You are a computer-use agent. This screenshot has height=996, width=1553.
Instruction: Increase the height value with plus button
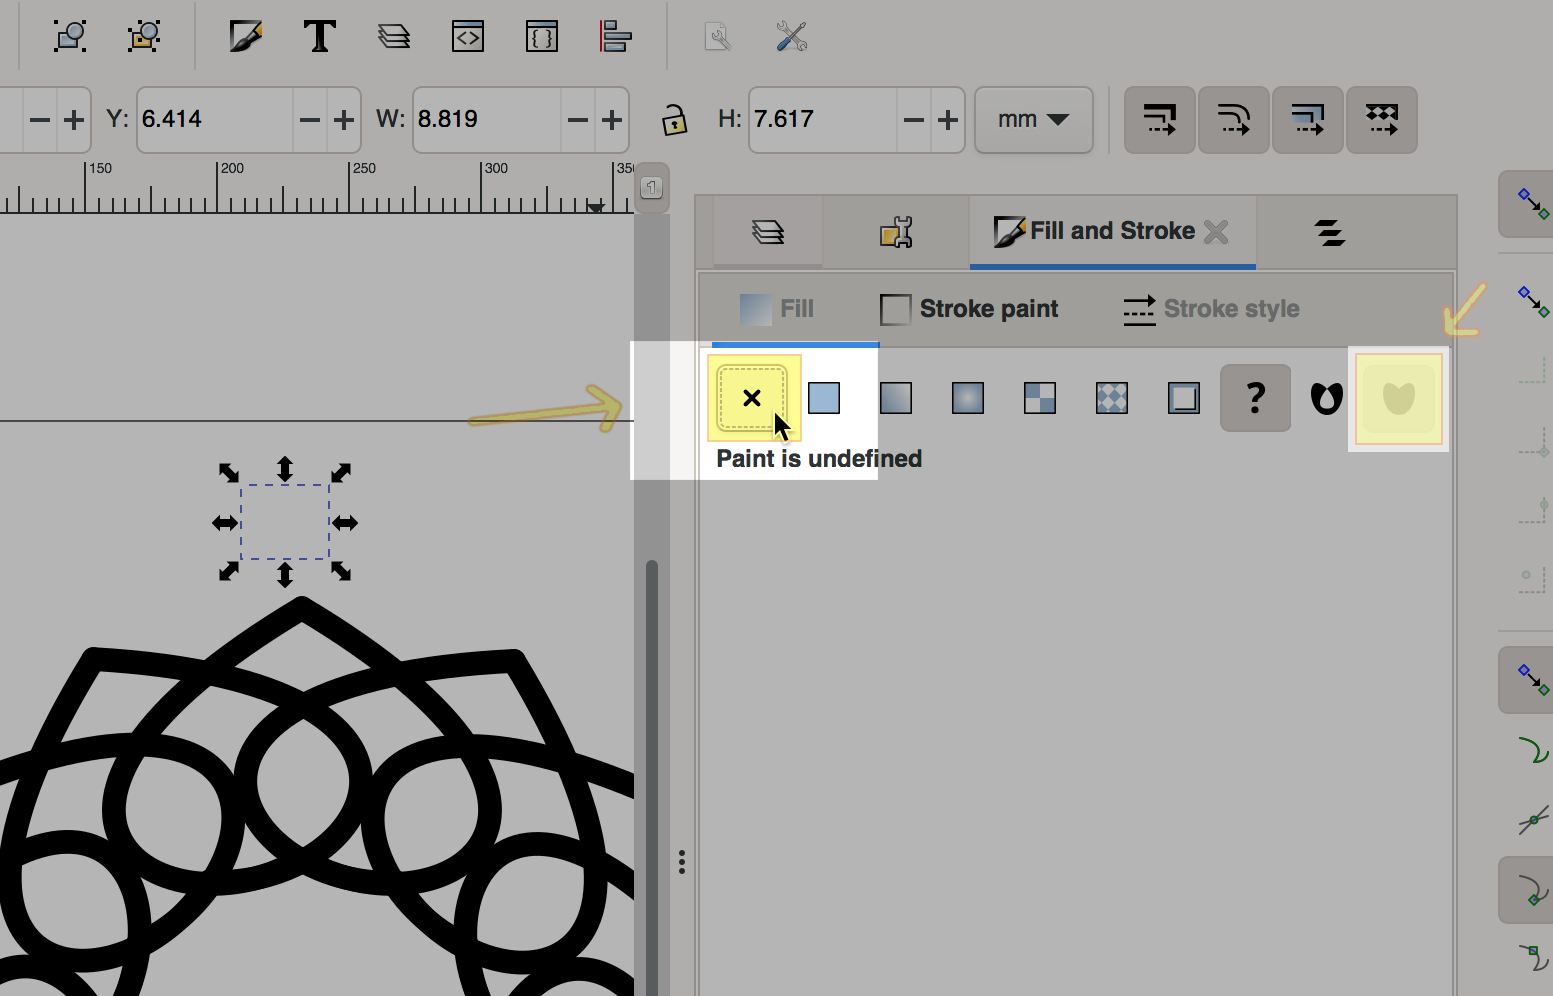click(947, 120)
